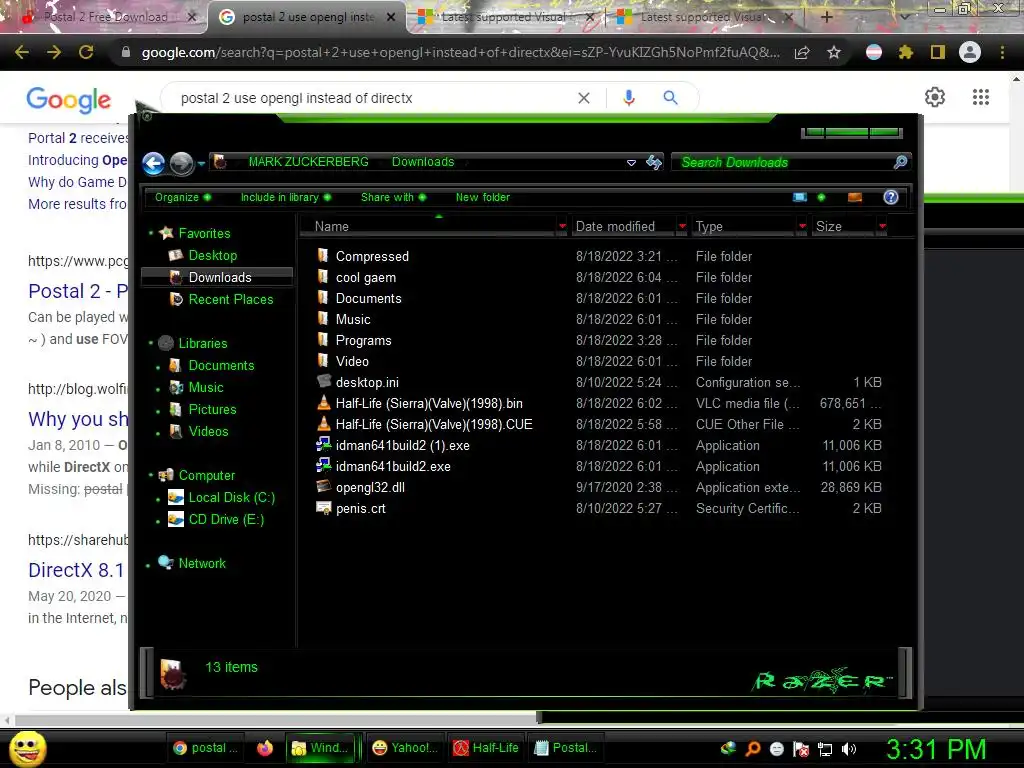Collapse the Computer tree group
Image resolution: width=1024 pixels, height=768 pixels.
[x=151, y=475]
